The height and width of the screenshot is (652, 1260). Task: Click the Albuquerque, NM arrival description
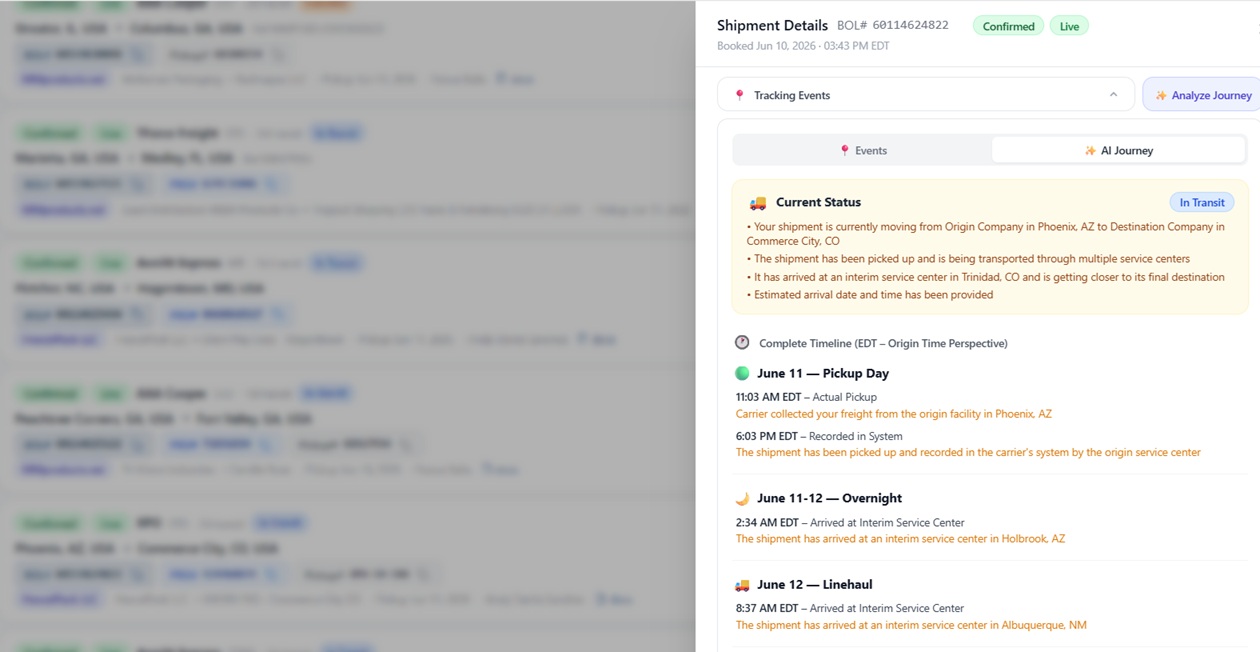coord(911,625)
